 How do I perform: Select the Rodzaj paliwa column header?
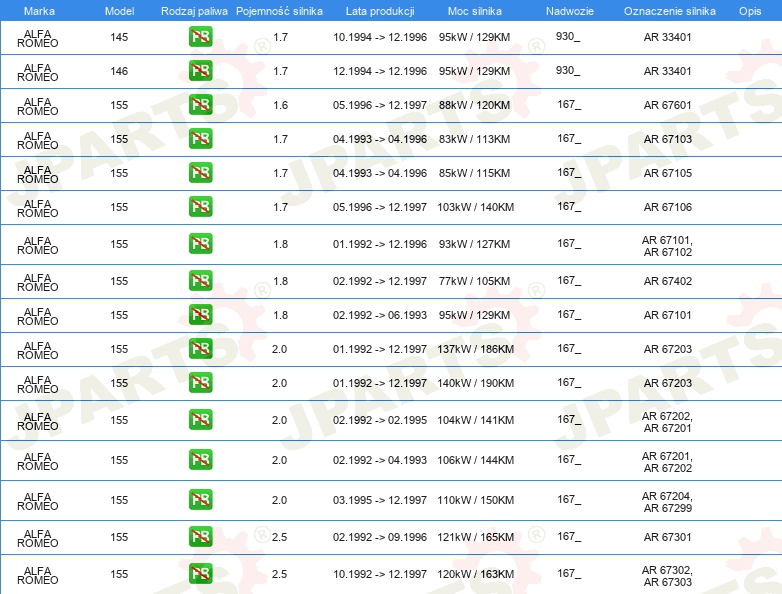195,11
